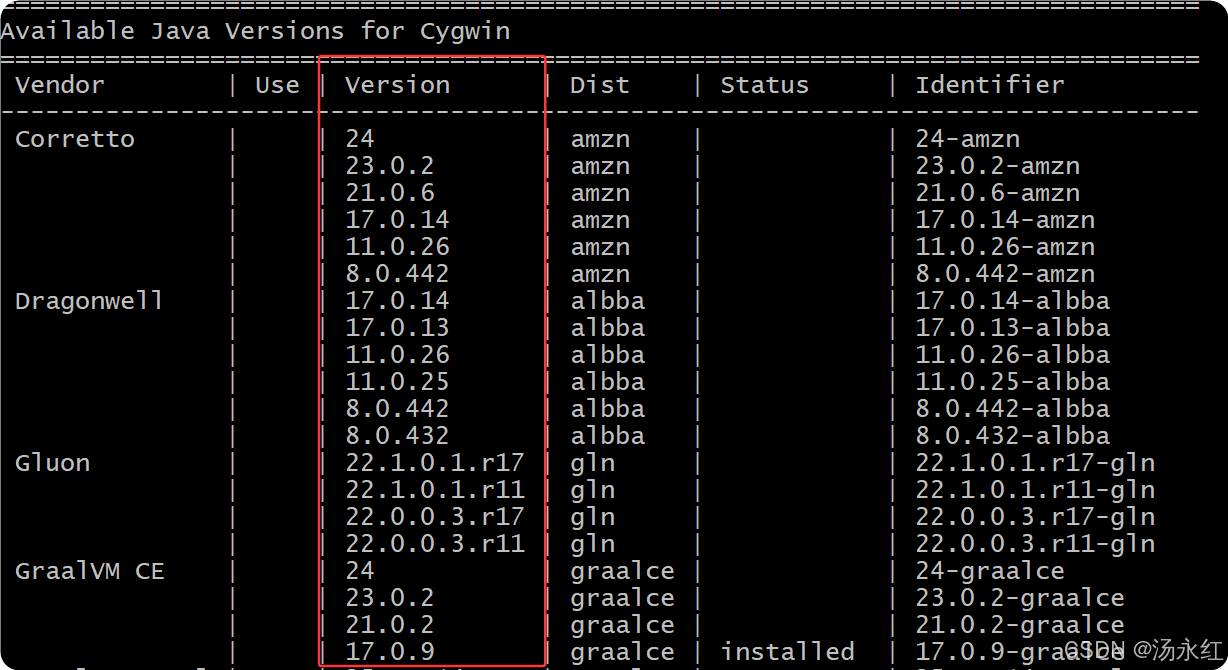This screenshot has height=670, width=1228.
Task: Click identifier 8.0.442-amzn
Action: 1005,274
